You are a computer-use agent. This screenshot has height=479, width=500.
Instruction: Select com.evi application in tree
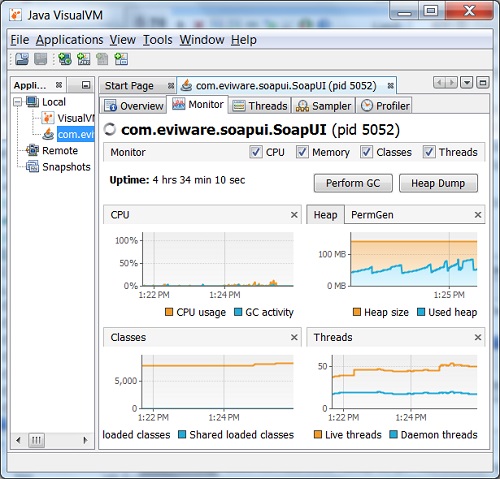[76, 134]
